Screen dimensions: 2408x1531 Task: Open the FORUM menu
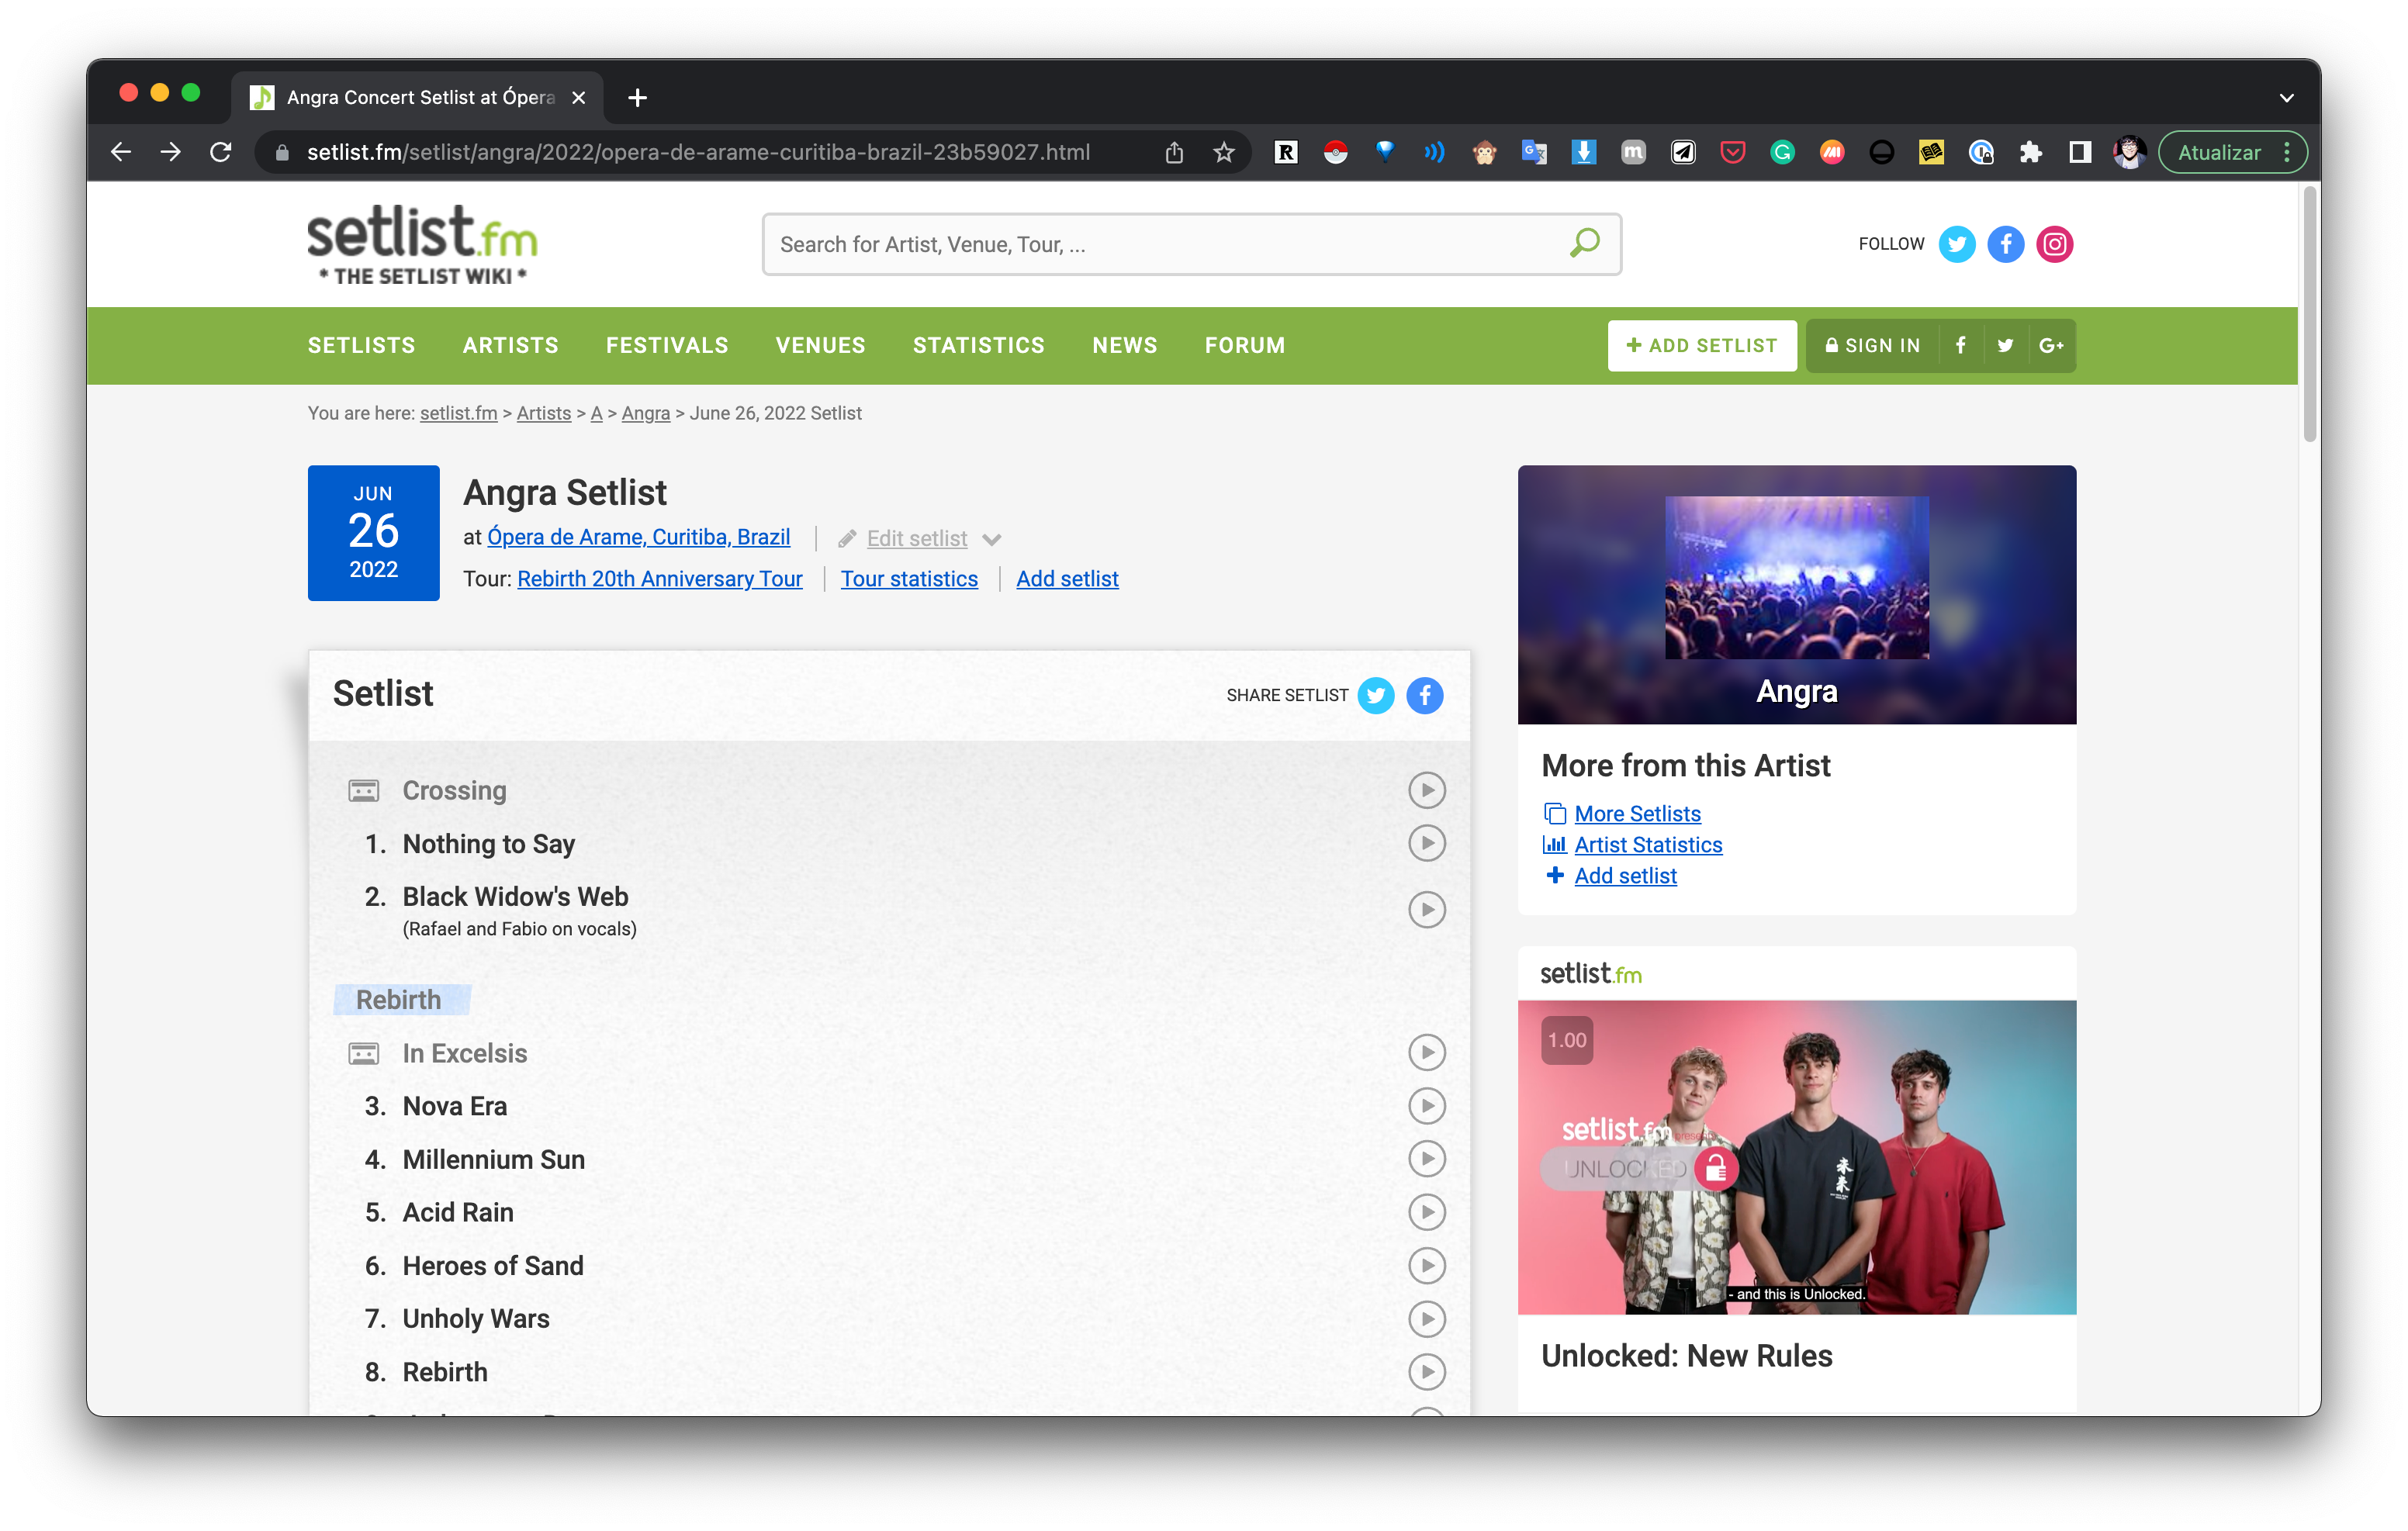(1244, 345)
